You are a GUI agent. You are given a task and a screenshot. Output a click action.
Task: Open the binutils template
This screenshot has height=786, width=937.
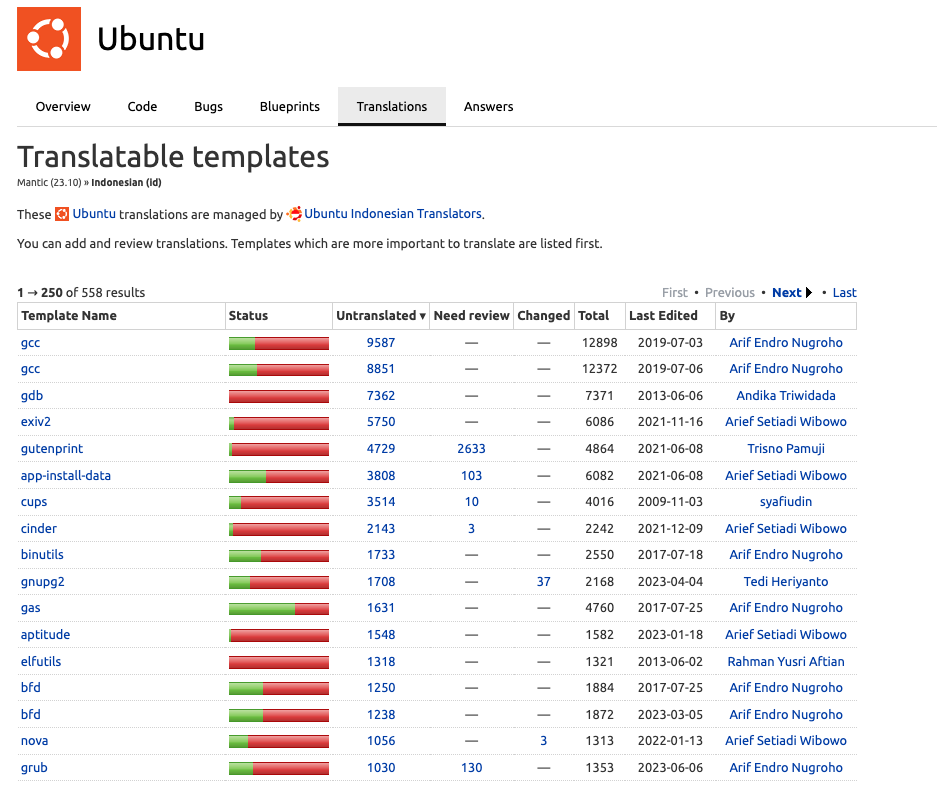42,555
